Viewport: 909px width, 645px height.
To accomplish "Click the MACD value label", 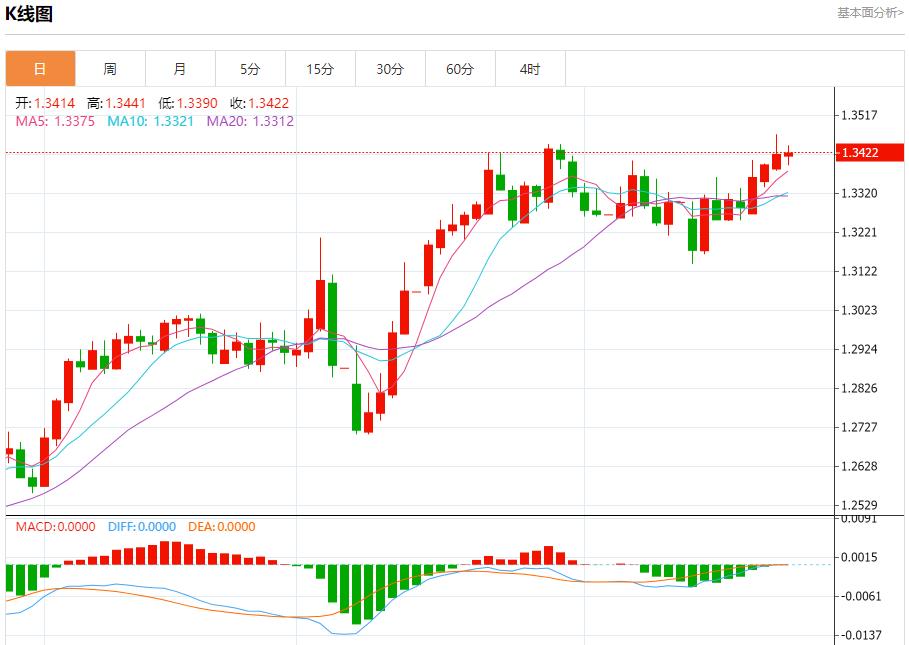I will 54,527.
